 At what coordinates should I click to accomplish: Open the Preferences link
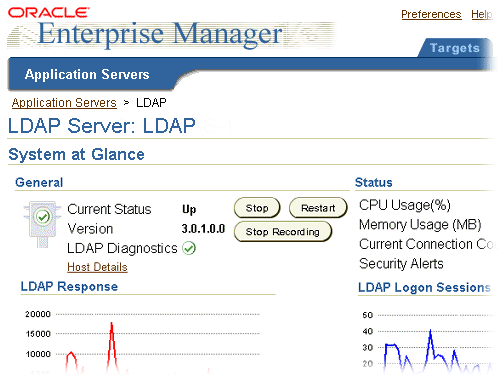pyautogui.click(x=431, y=14)
